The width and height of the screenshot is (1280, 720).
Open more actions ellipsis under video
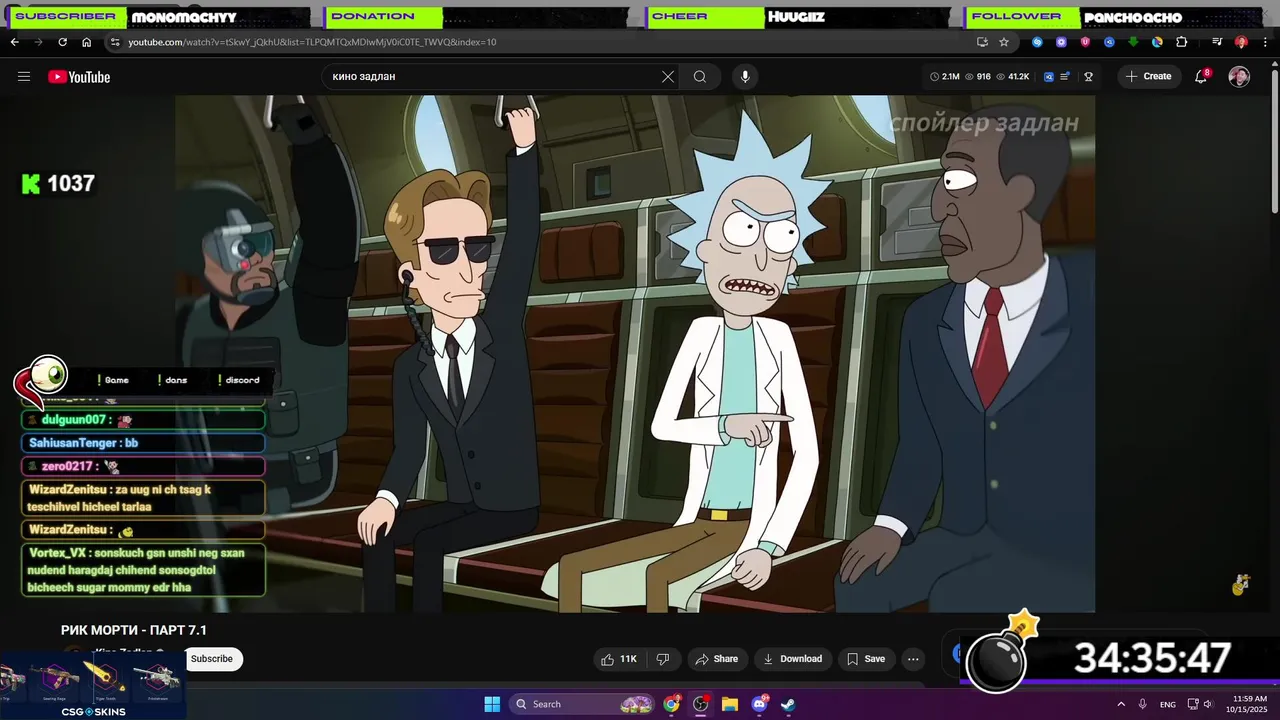pyautogui.click(x=913, y=659)
